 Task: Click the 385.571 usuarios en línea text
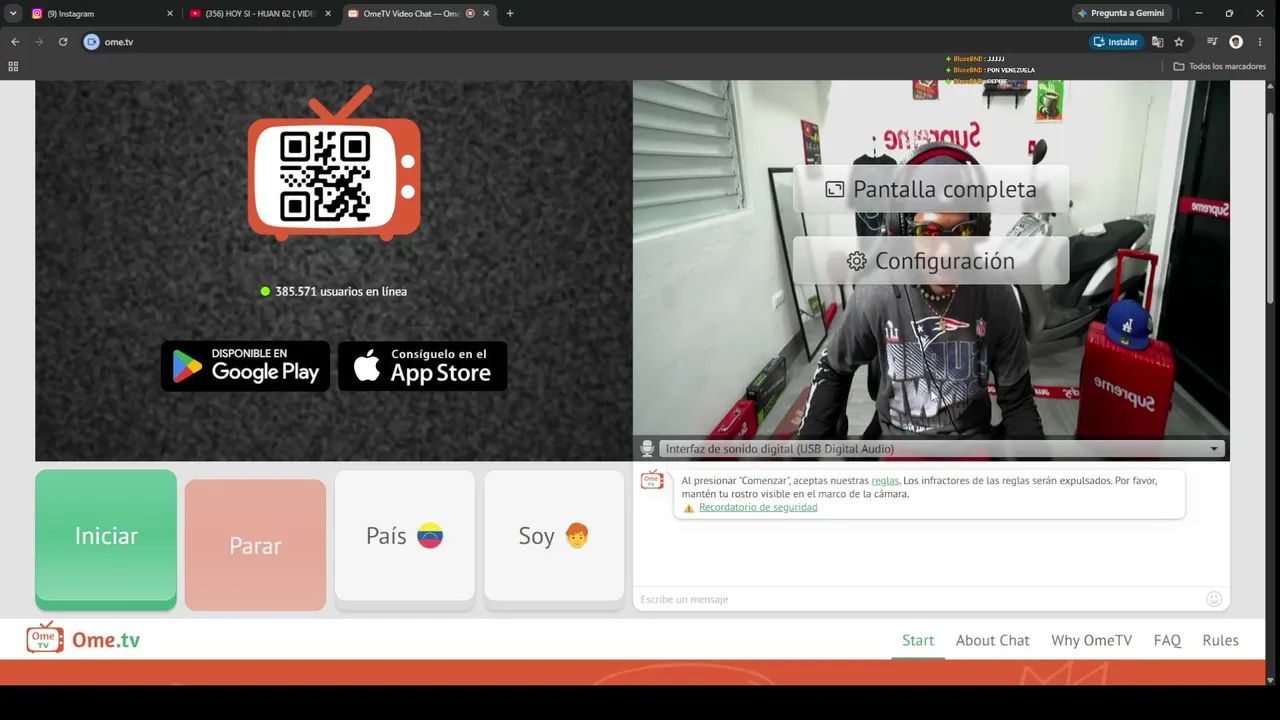pos(341,292)
